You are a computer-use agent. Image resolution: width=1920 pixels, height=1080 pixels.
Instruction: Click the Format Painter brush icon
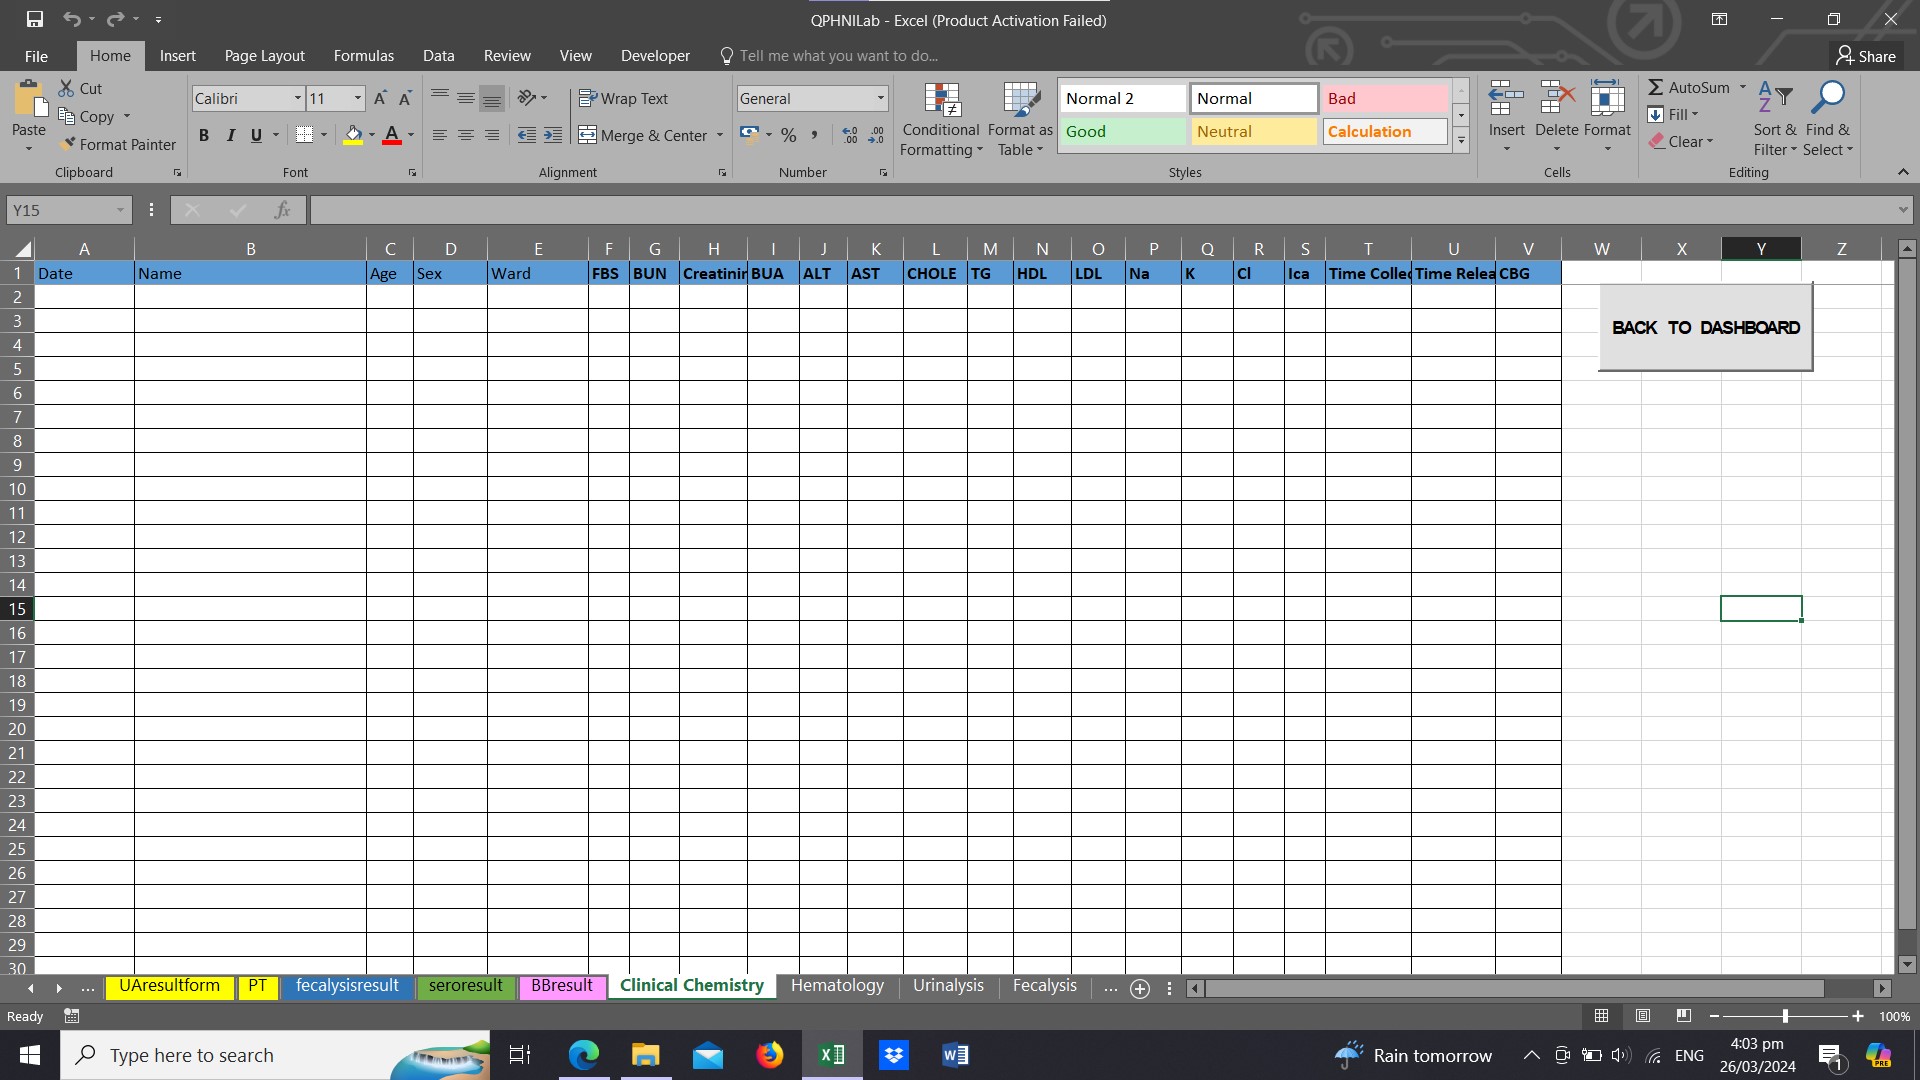tap(67, 144)
